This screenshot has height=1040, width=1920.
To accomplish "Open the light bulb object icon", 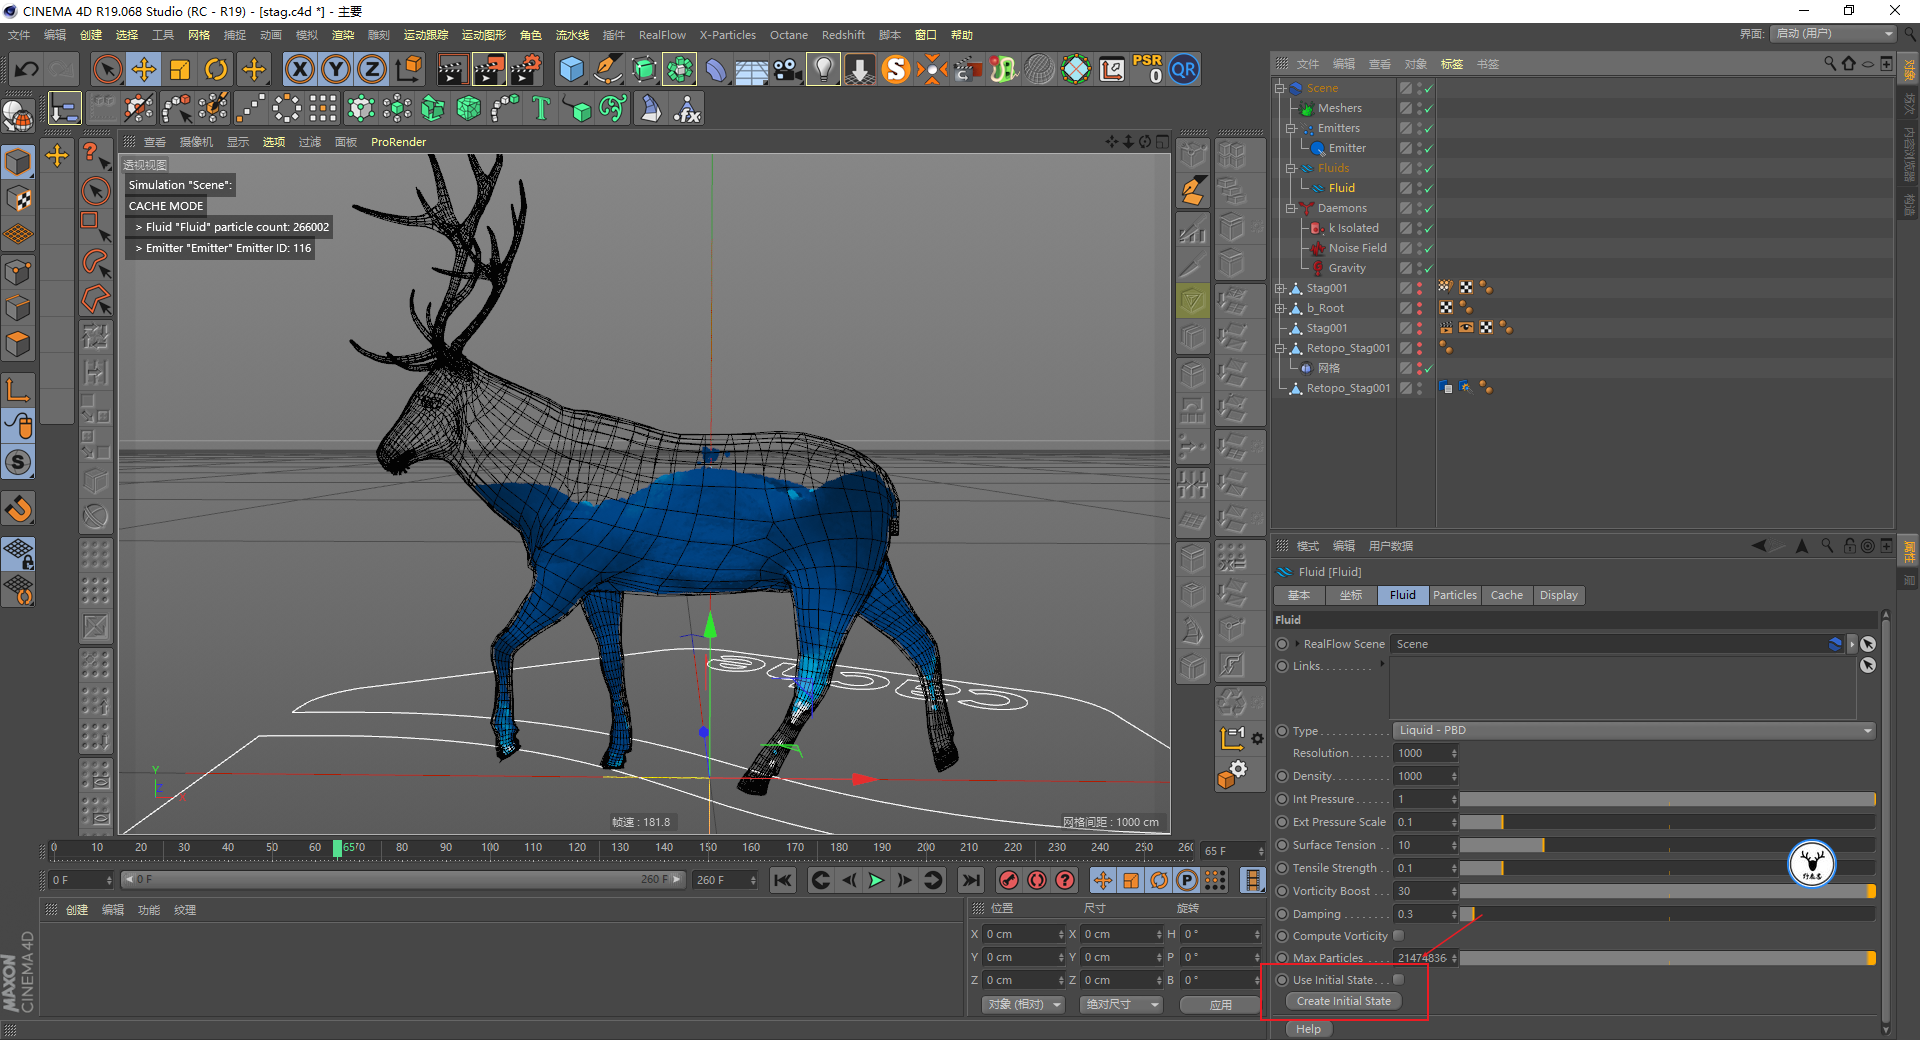I will (x=822, y=69).
